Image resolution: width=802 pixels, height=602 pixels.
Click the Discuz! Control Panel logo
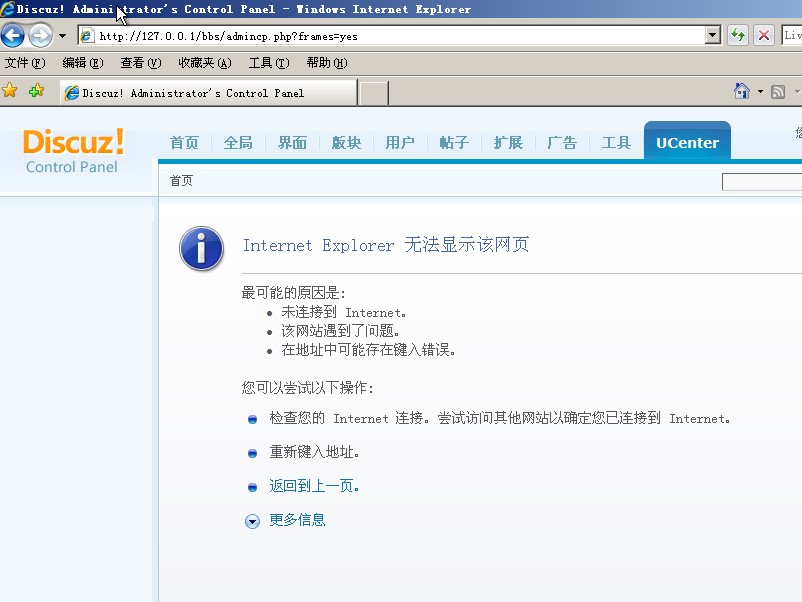tap(73, 150)
